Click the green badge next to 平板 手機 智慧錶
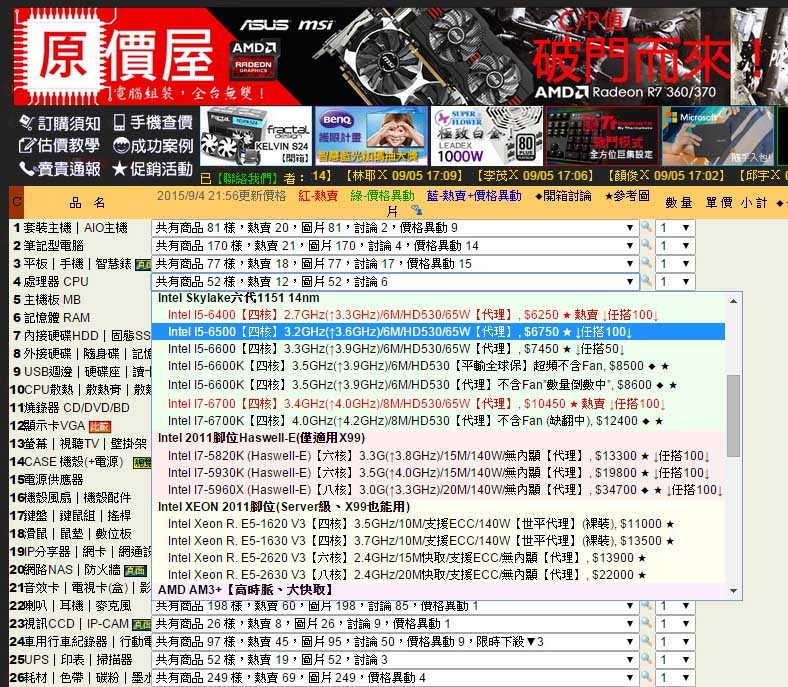788x687 pixels. (x=143, y=264)
